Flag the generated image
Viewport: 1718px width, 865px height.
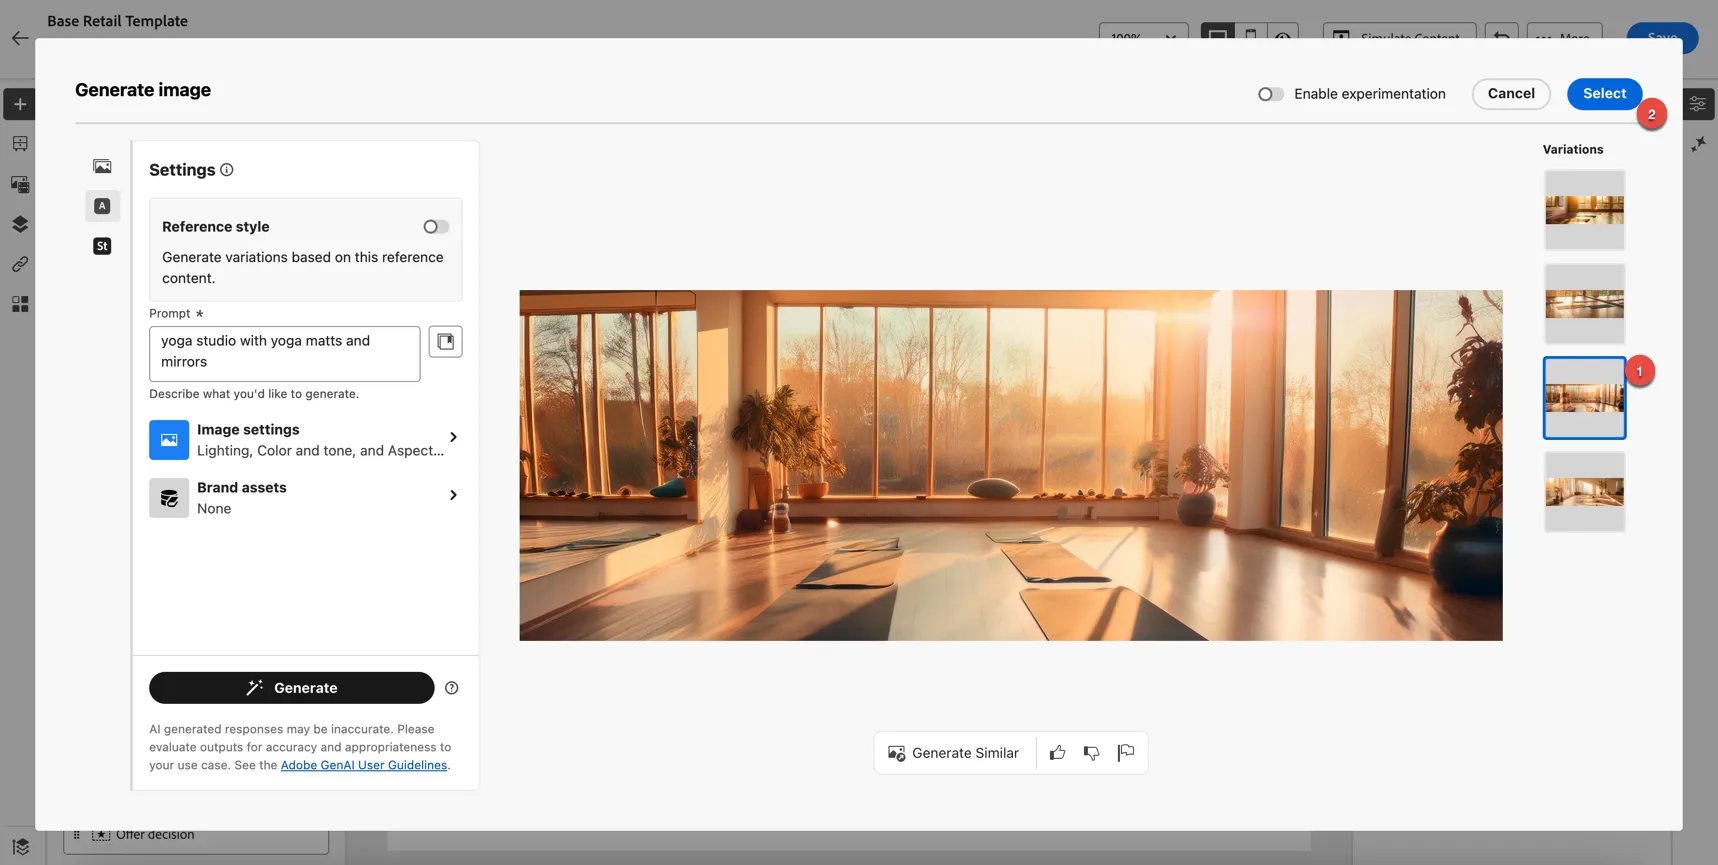coord(1126,753)
